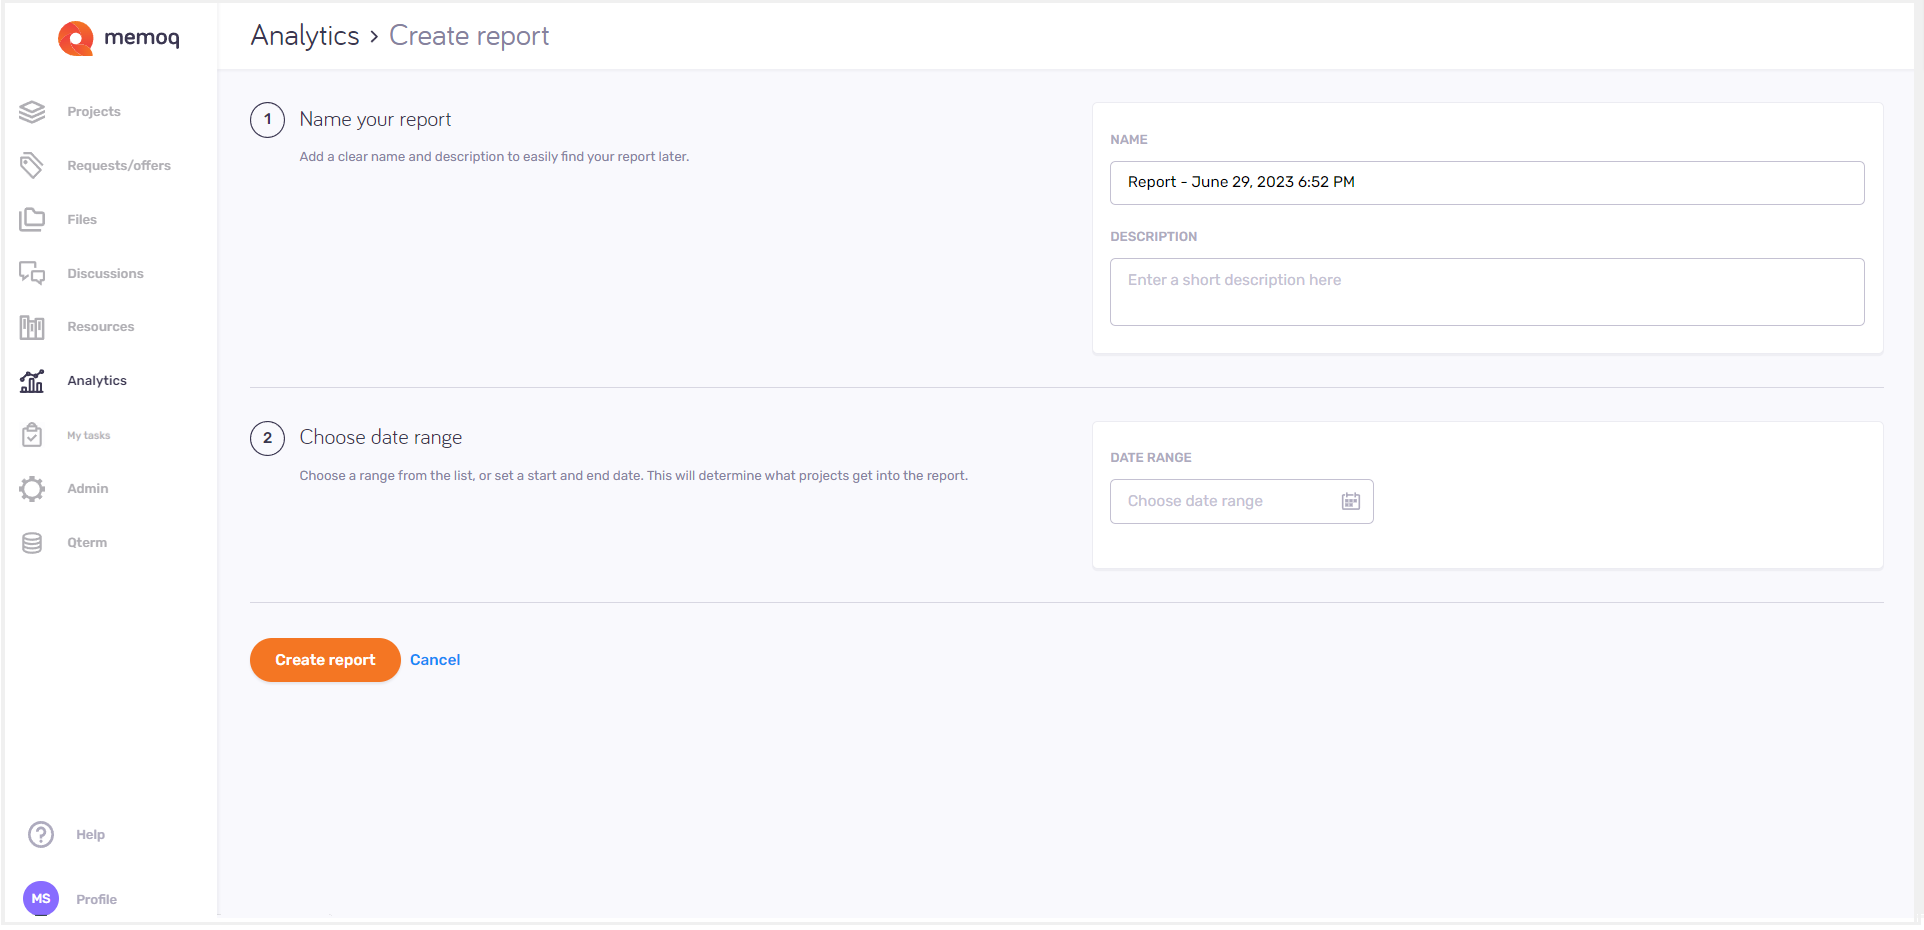The image size is (1924, 930).
Task: Click the Discussions speech bubbles icon
Action: [32, 273]
